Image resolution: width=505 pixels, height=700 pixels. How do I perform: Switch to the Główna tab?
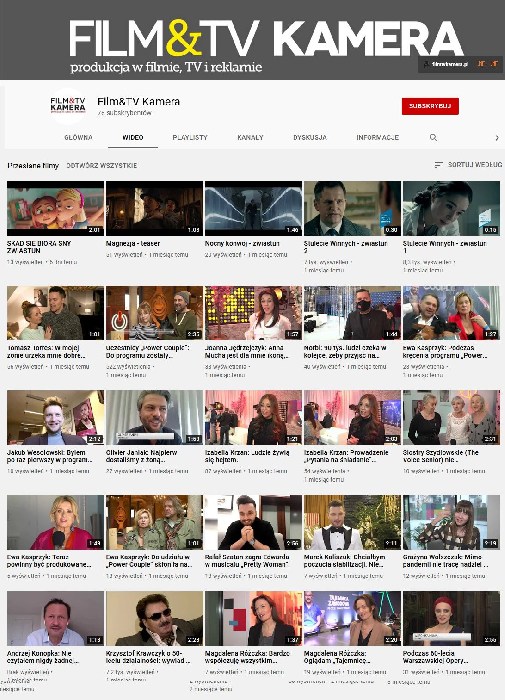pyautogui.click(x=78, y=138)
